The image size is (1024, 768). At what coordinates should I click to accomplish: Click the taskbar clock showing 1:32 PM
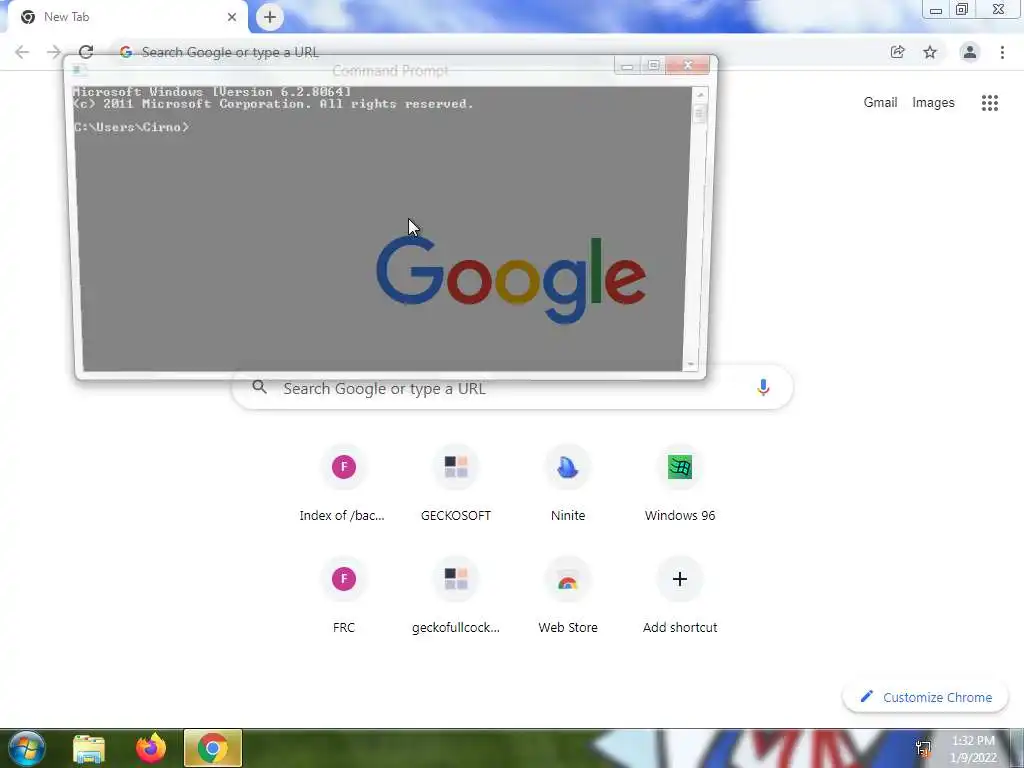(973, 749)
